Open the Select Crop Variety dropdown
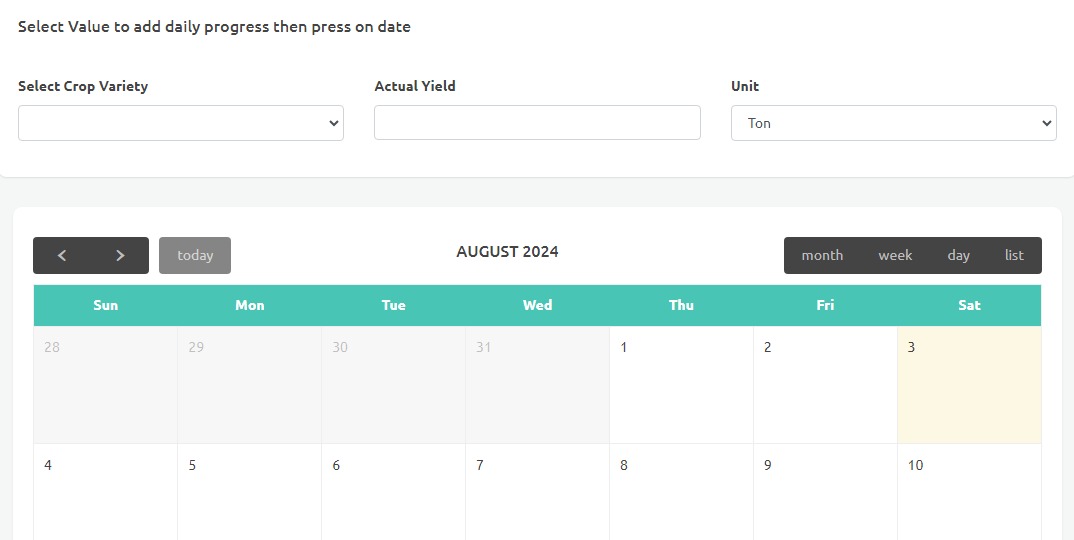 click(x=181, y=123)
